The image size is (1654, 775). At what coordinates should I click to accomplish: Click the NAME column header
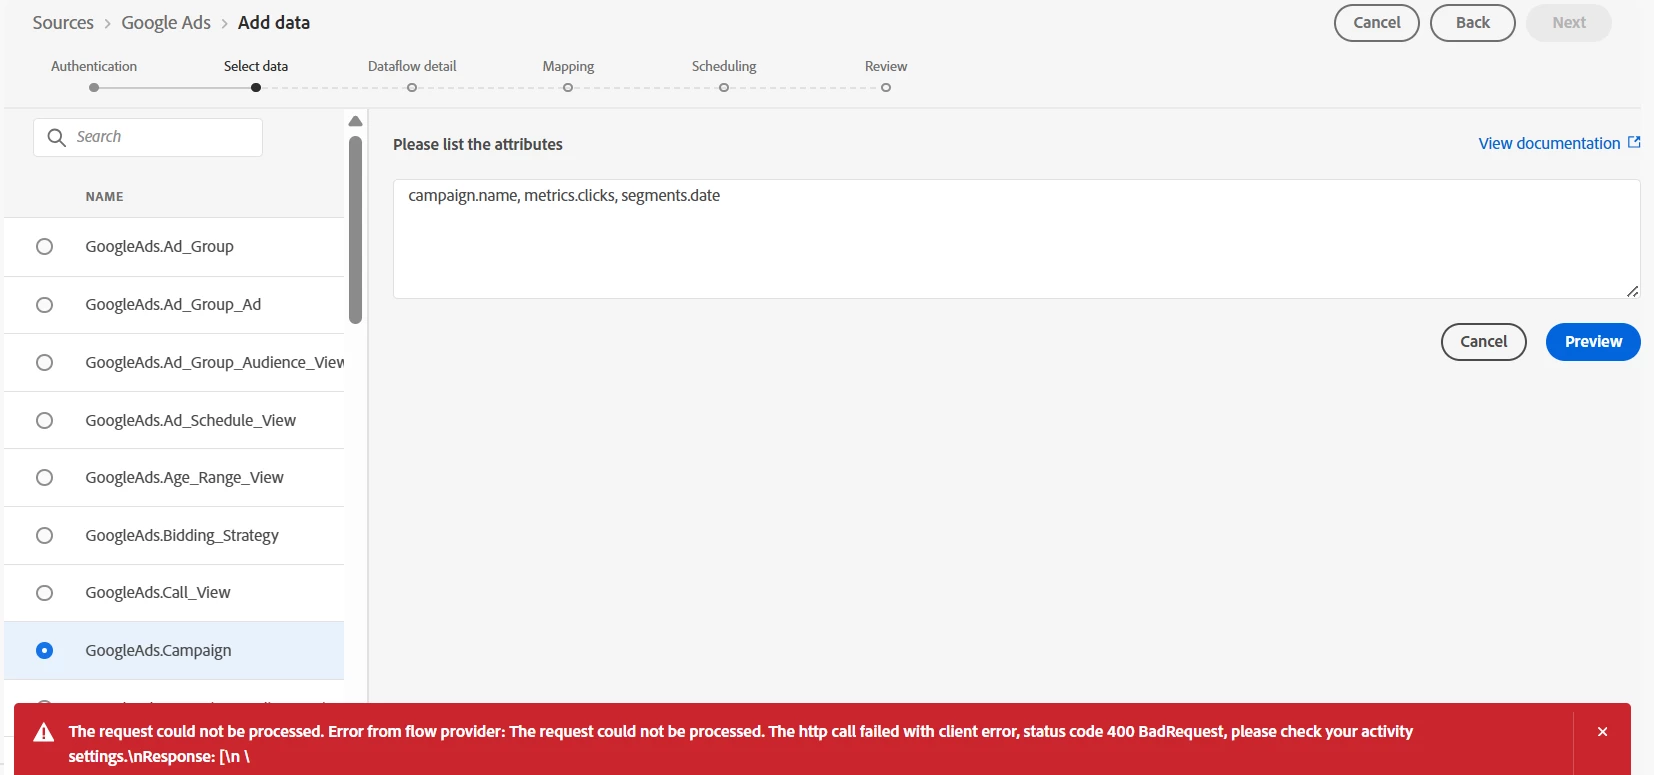click(x=104, y=197)
